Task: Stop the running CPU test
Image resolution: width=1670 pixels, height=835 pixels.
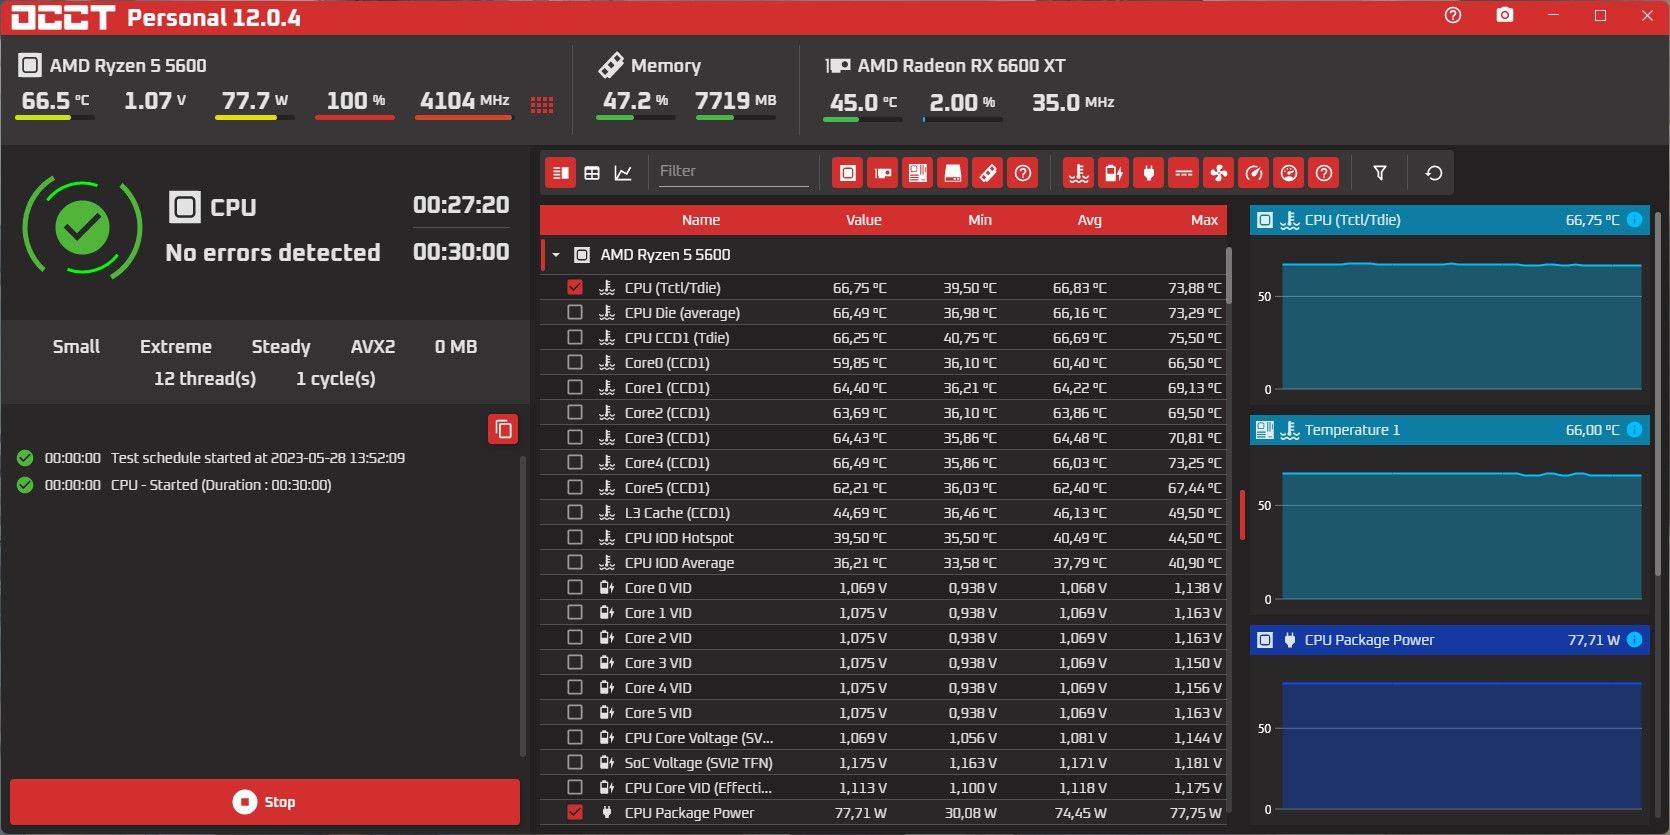Action: coord(265,802)
